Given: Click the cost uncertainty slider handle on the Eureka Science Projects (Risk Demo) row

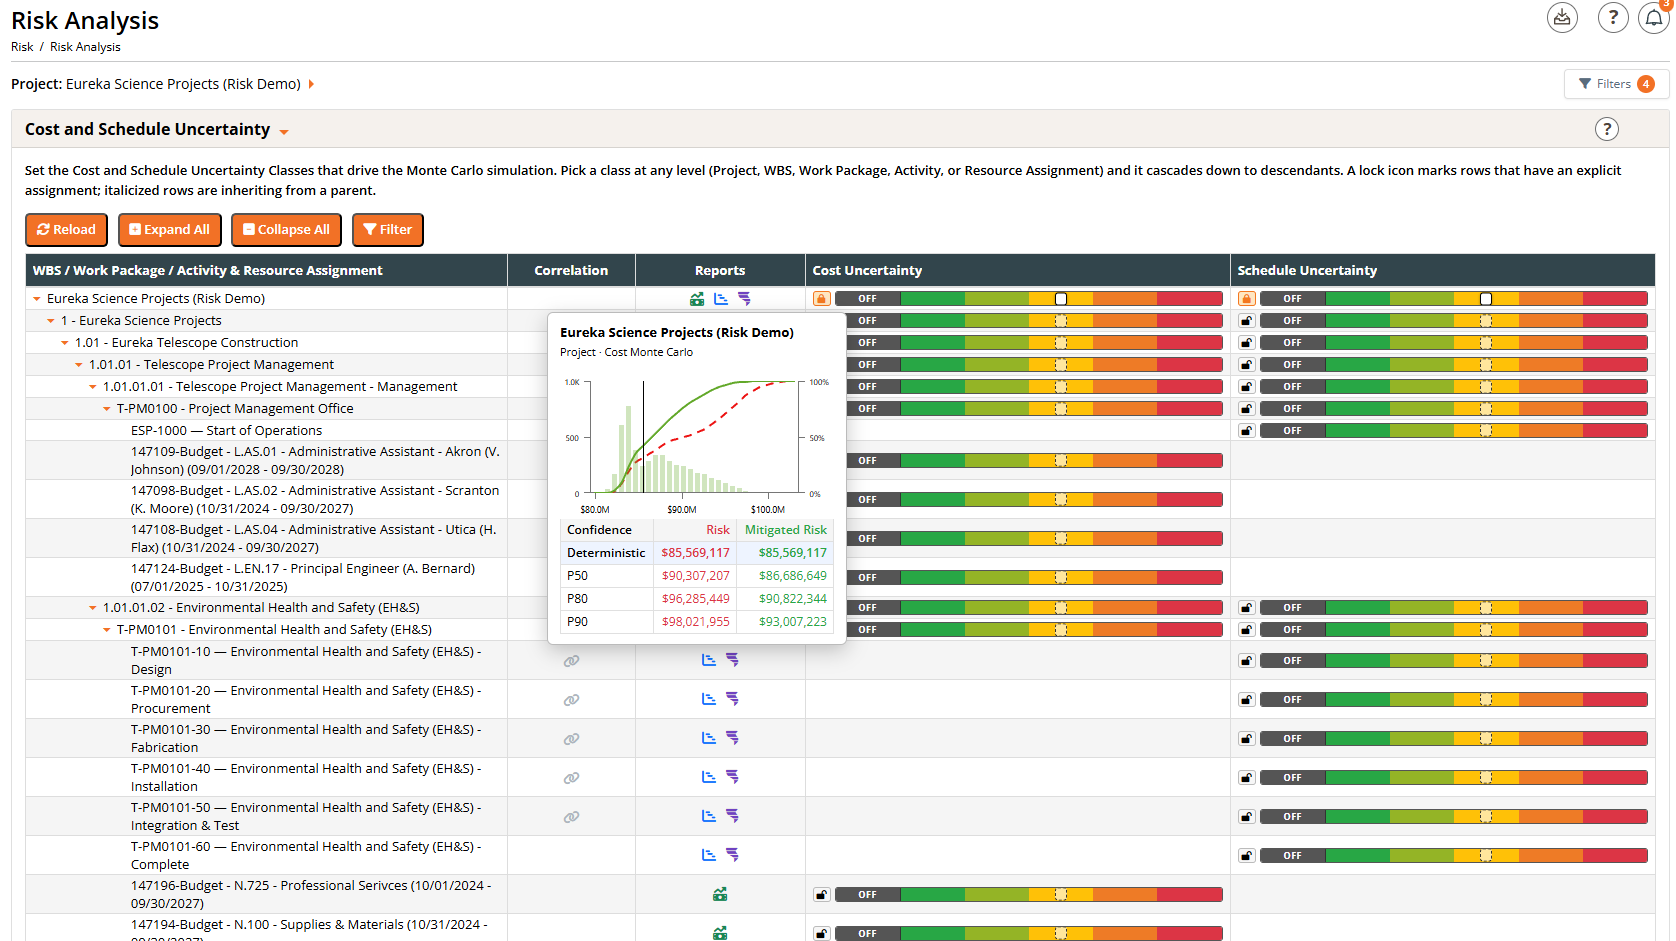Looking at the screenshot, I should coord(1061,299).
